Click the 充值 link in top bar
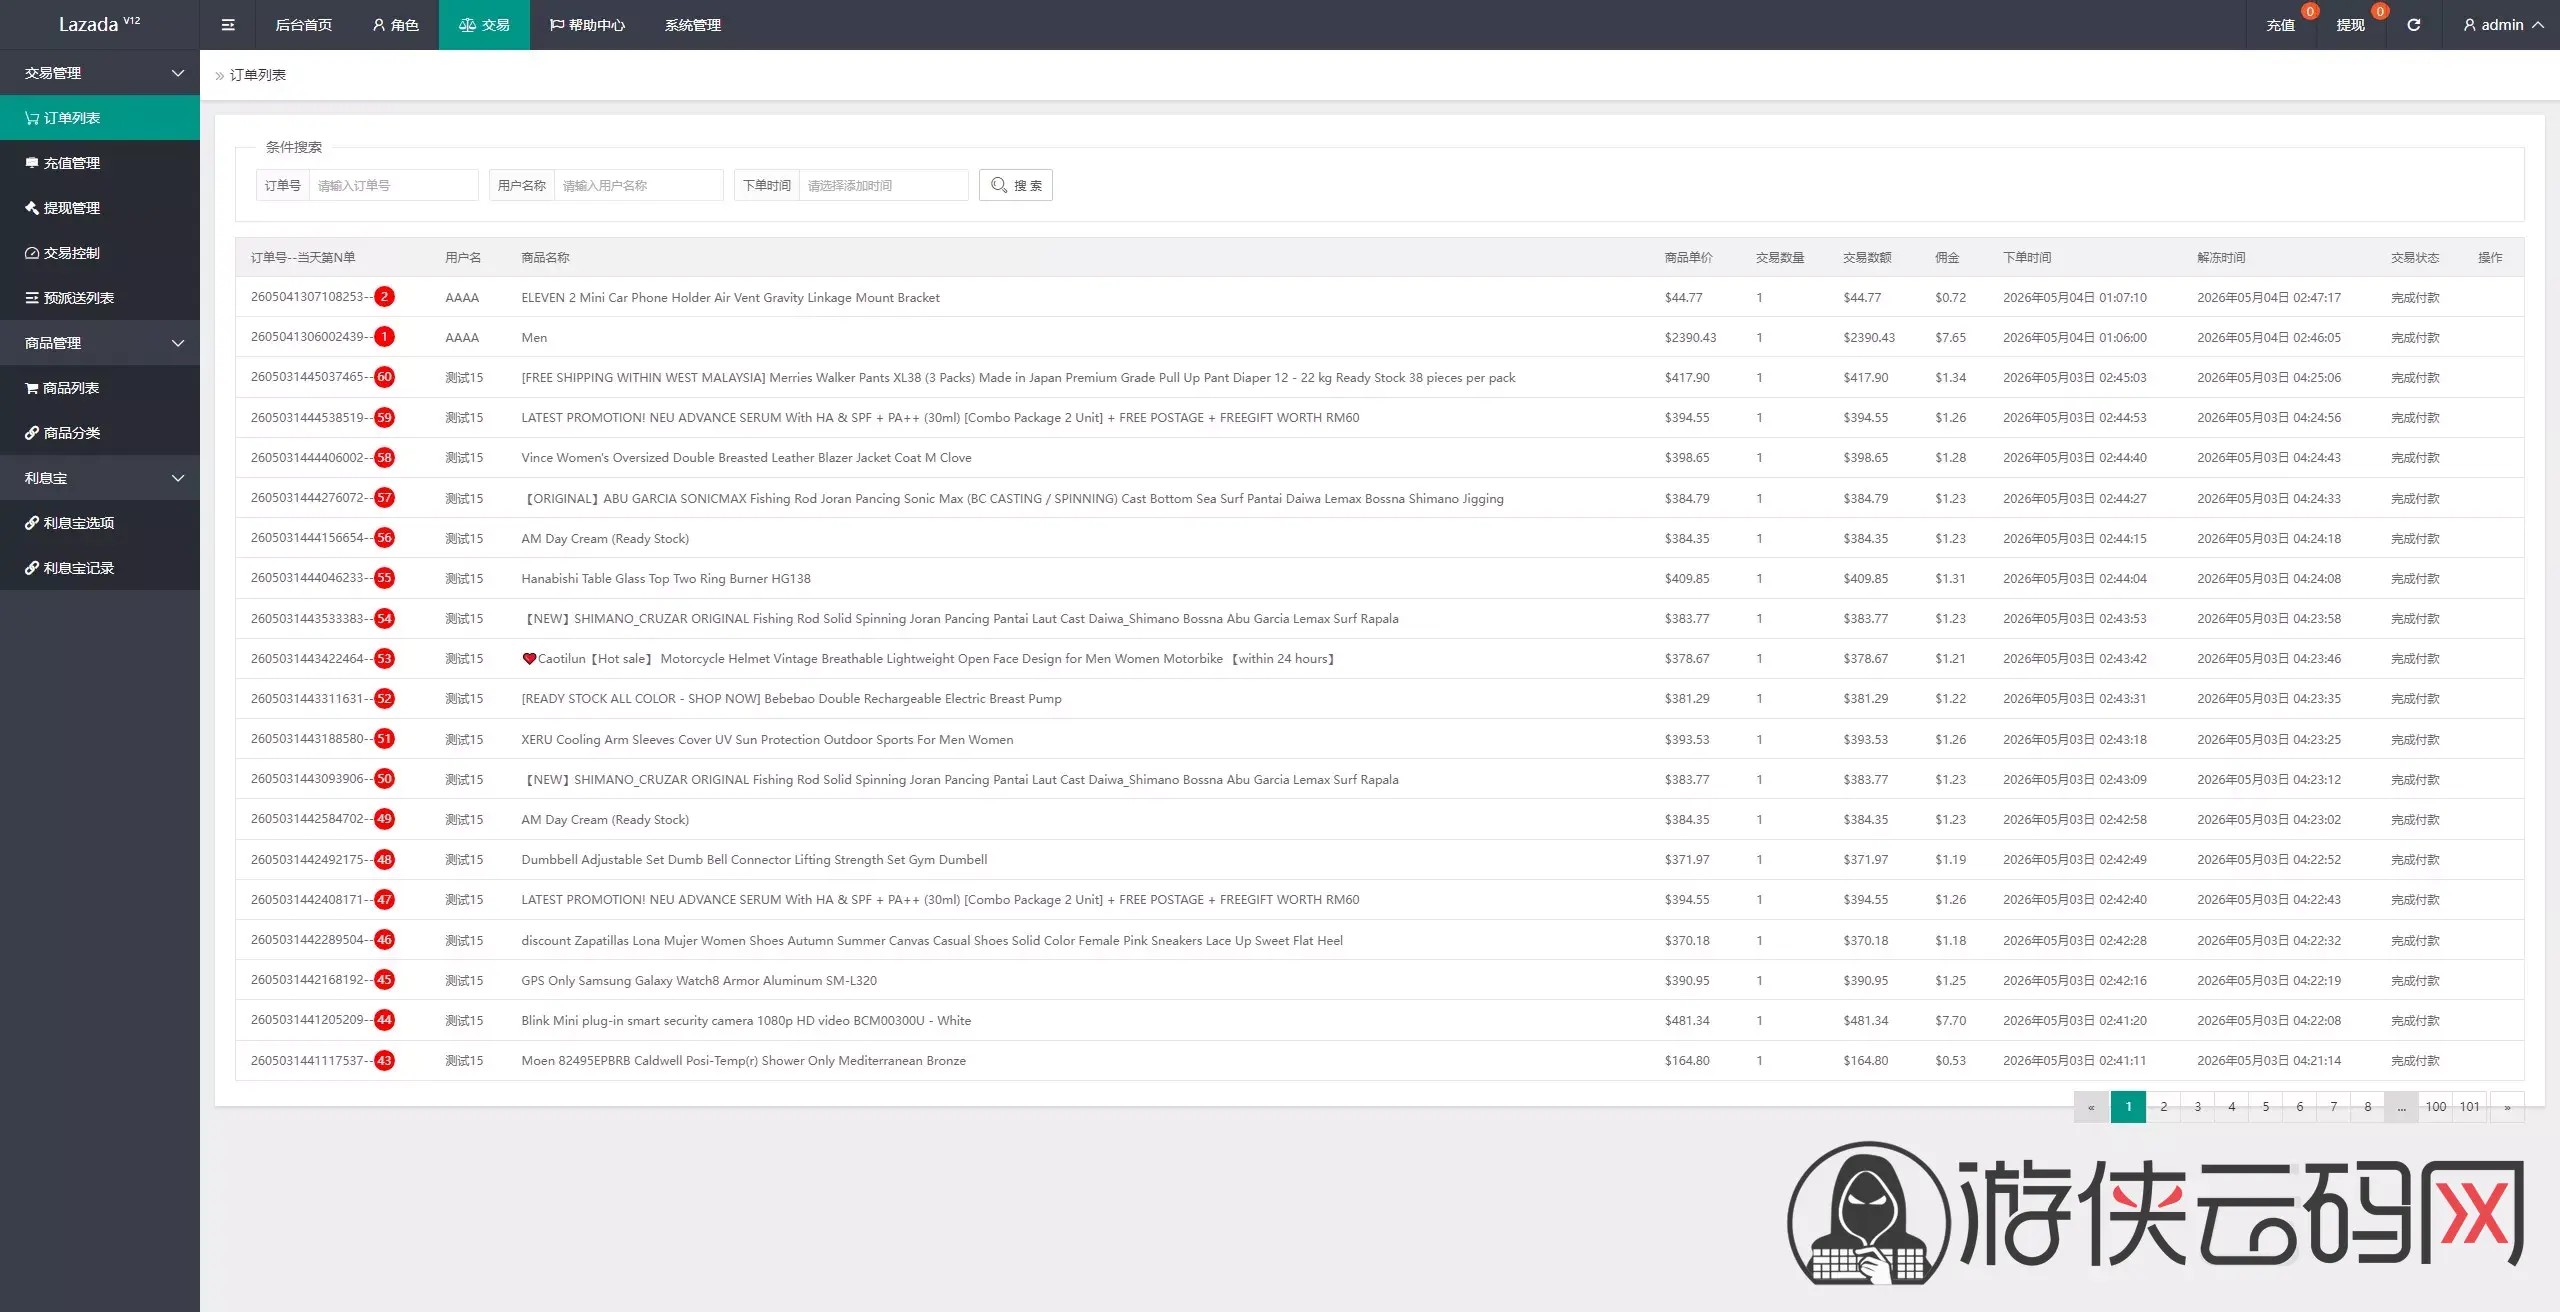This screenshot has width=2560, height=1312. (x=2280, y=25)
